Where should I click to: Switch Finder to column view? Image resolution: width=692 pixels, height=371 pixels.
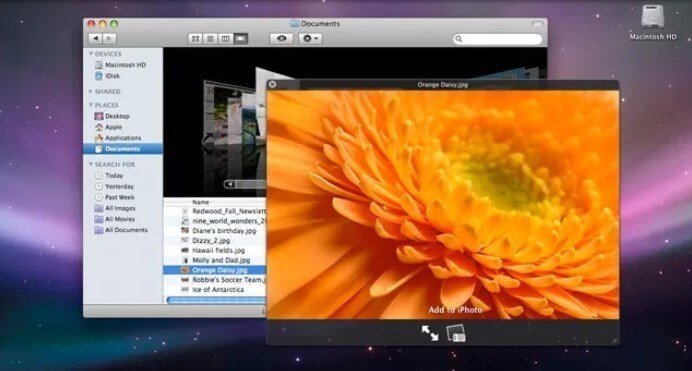click(226, 39)
